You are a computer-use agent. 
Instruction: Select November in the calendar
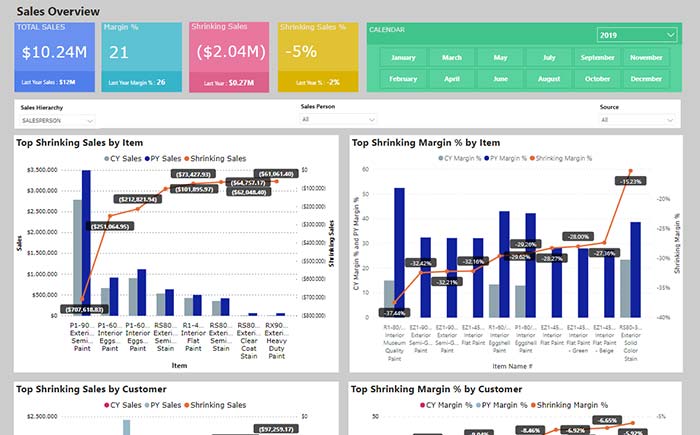point(646,58)
